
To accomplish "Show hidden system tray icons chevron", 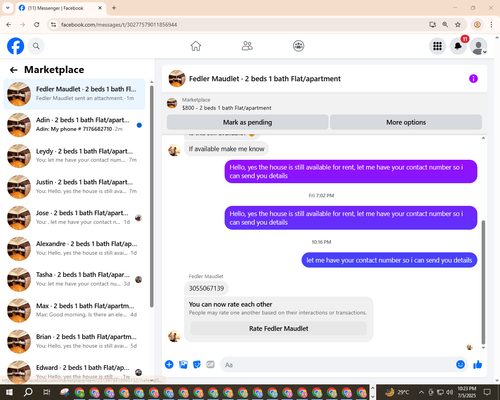I will [421, 392].
